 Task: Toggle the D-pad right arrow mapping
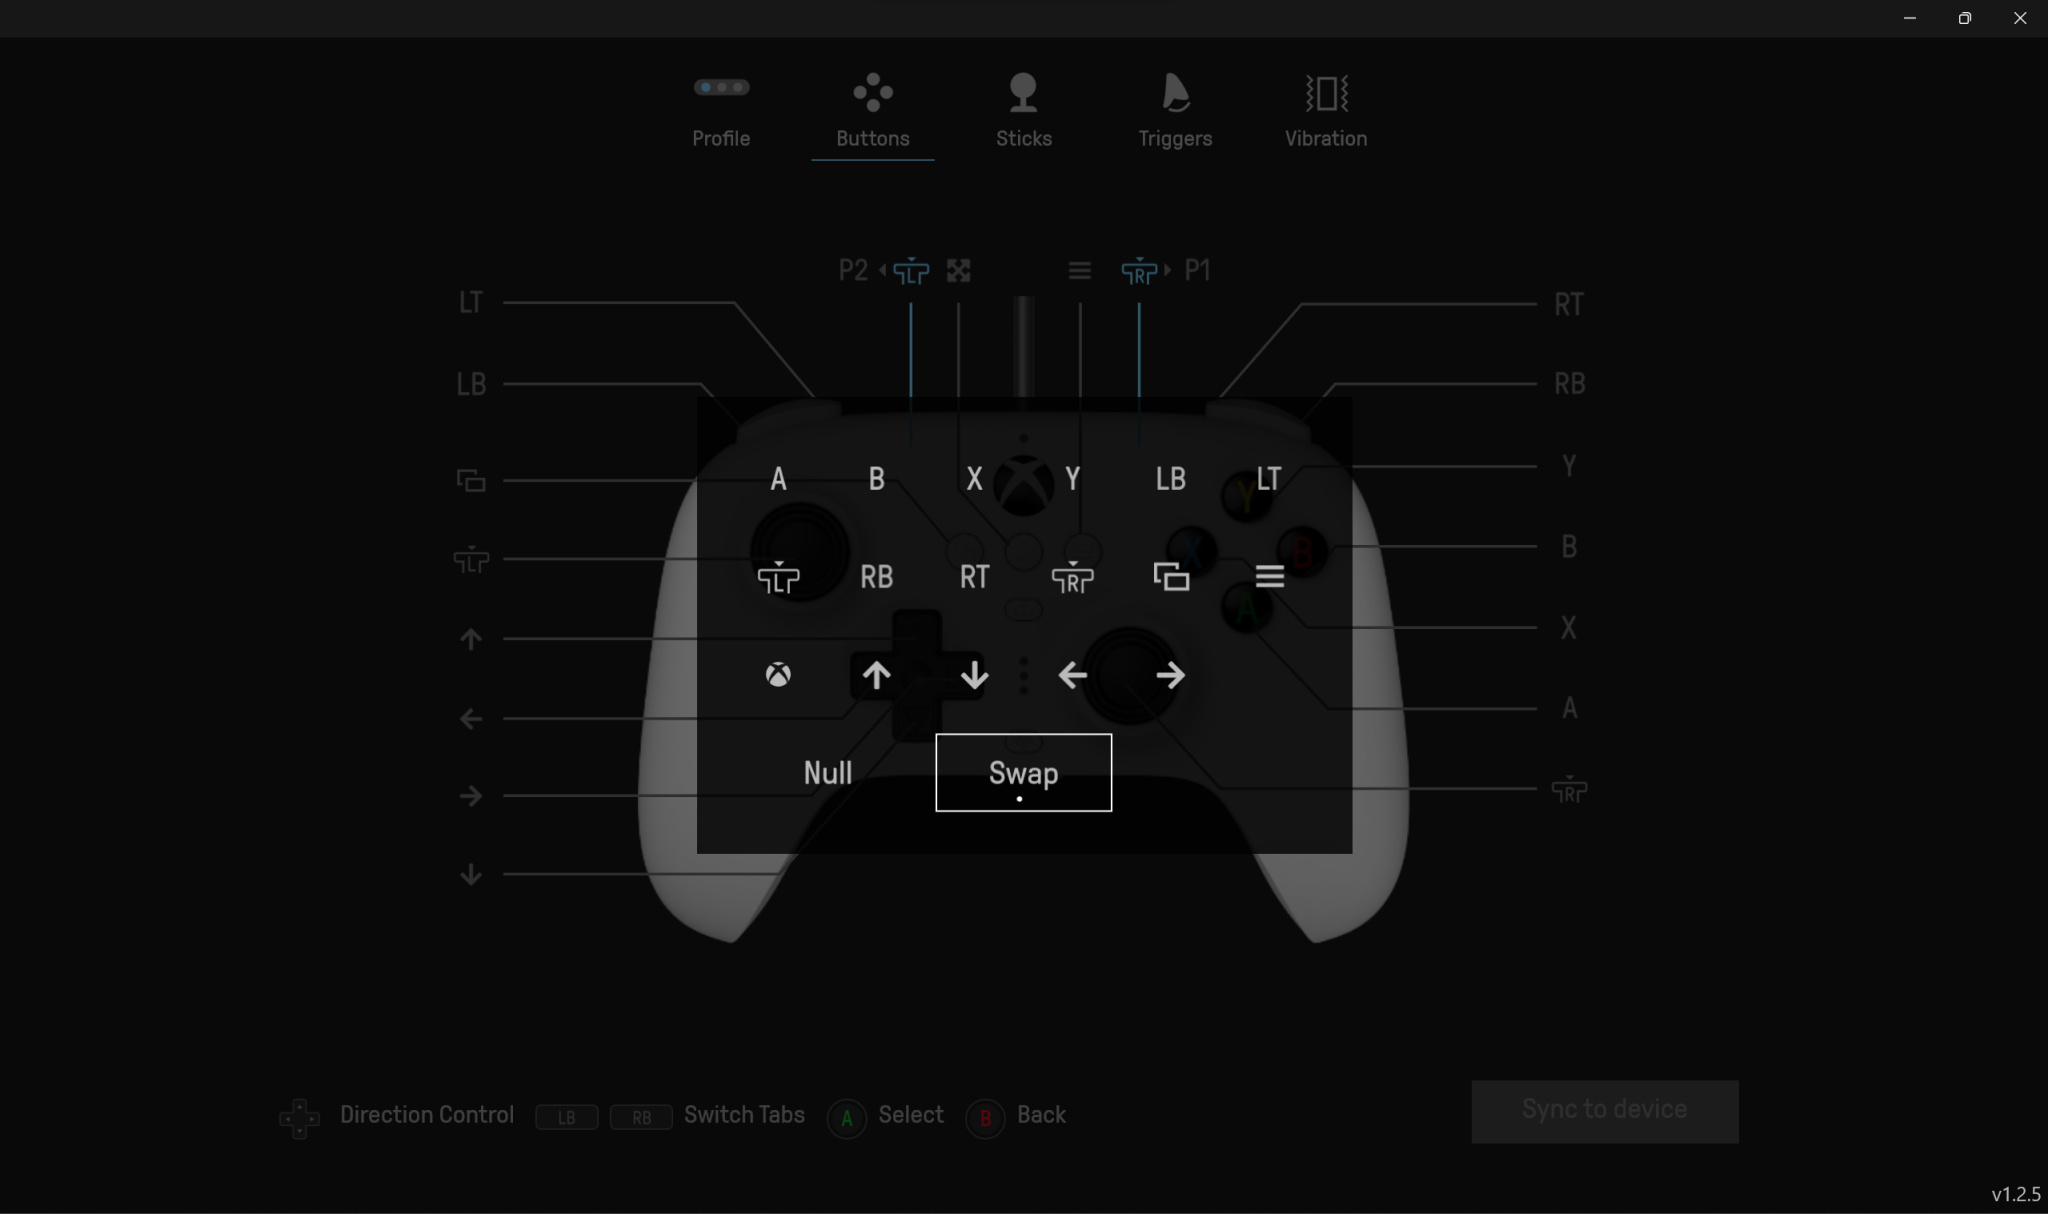[1171, 675]
